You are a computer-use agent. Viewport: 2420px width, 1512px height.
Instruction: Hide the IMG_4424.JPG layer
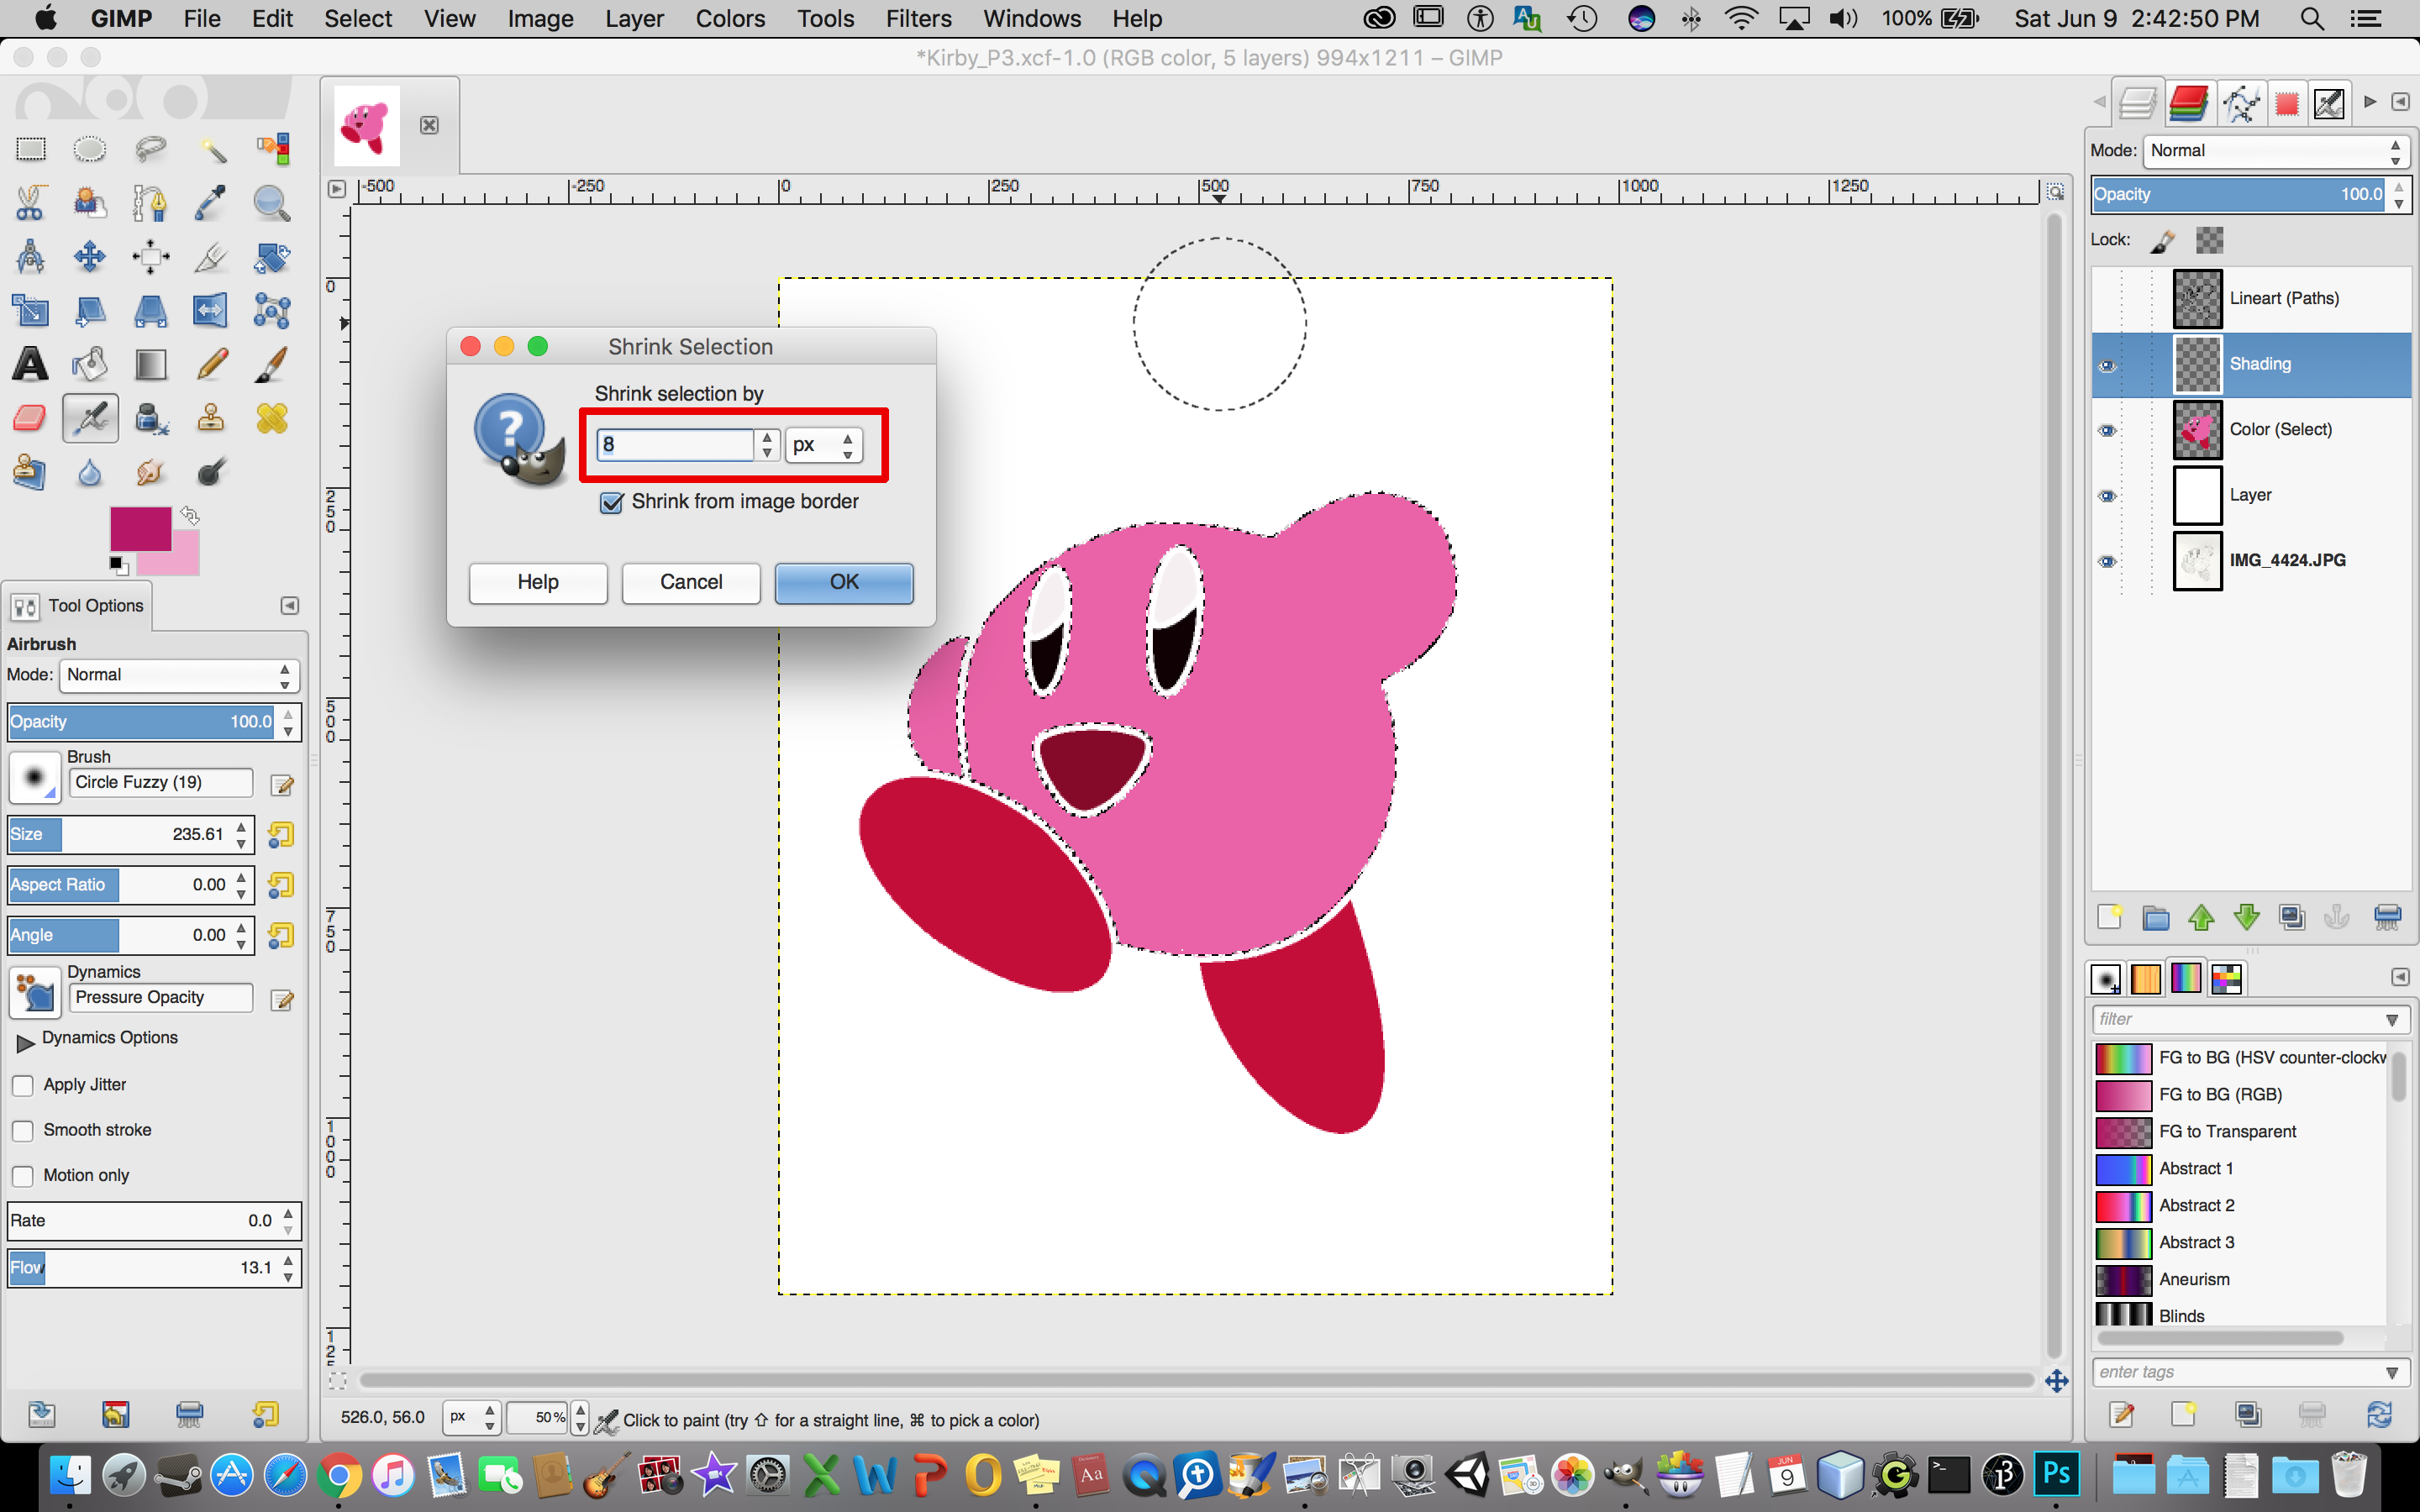(x=2107, y=561)
